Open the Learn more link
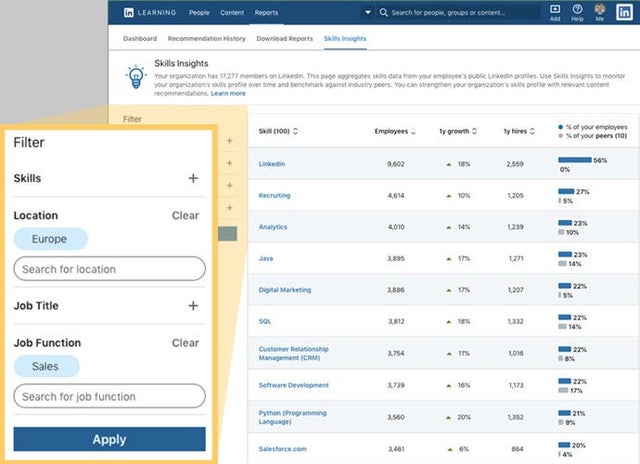The width and height of the screenshot is (640, 464). tap(228, 93)
